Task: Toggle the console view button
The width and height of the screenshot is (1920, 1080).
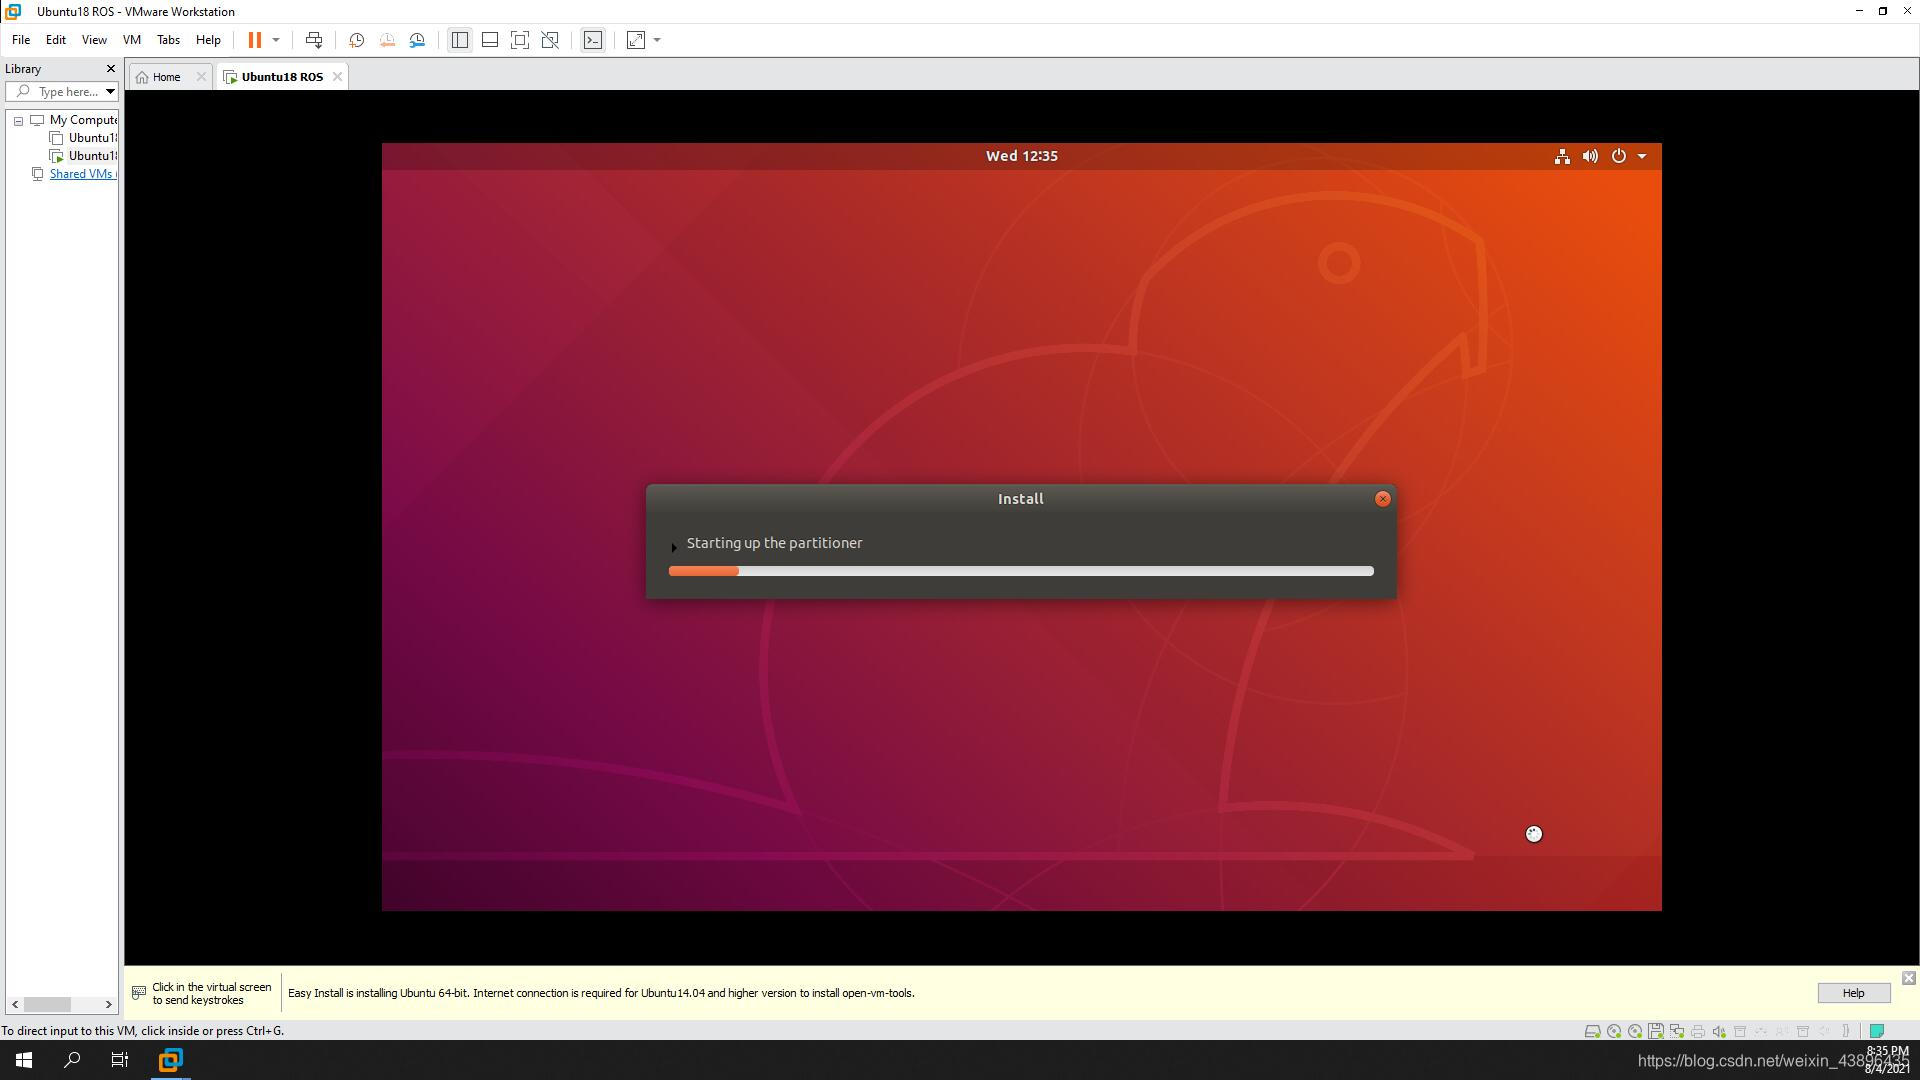Action: pyautogui.click(x=593, y=40)
